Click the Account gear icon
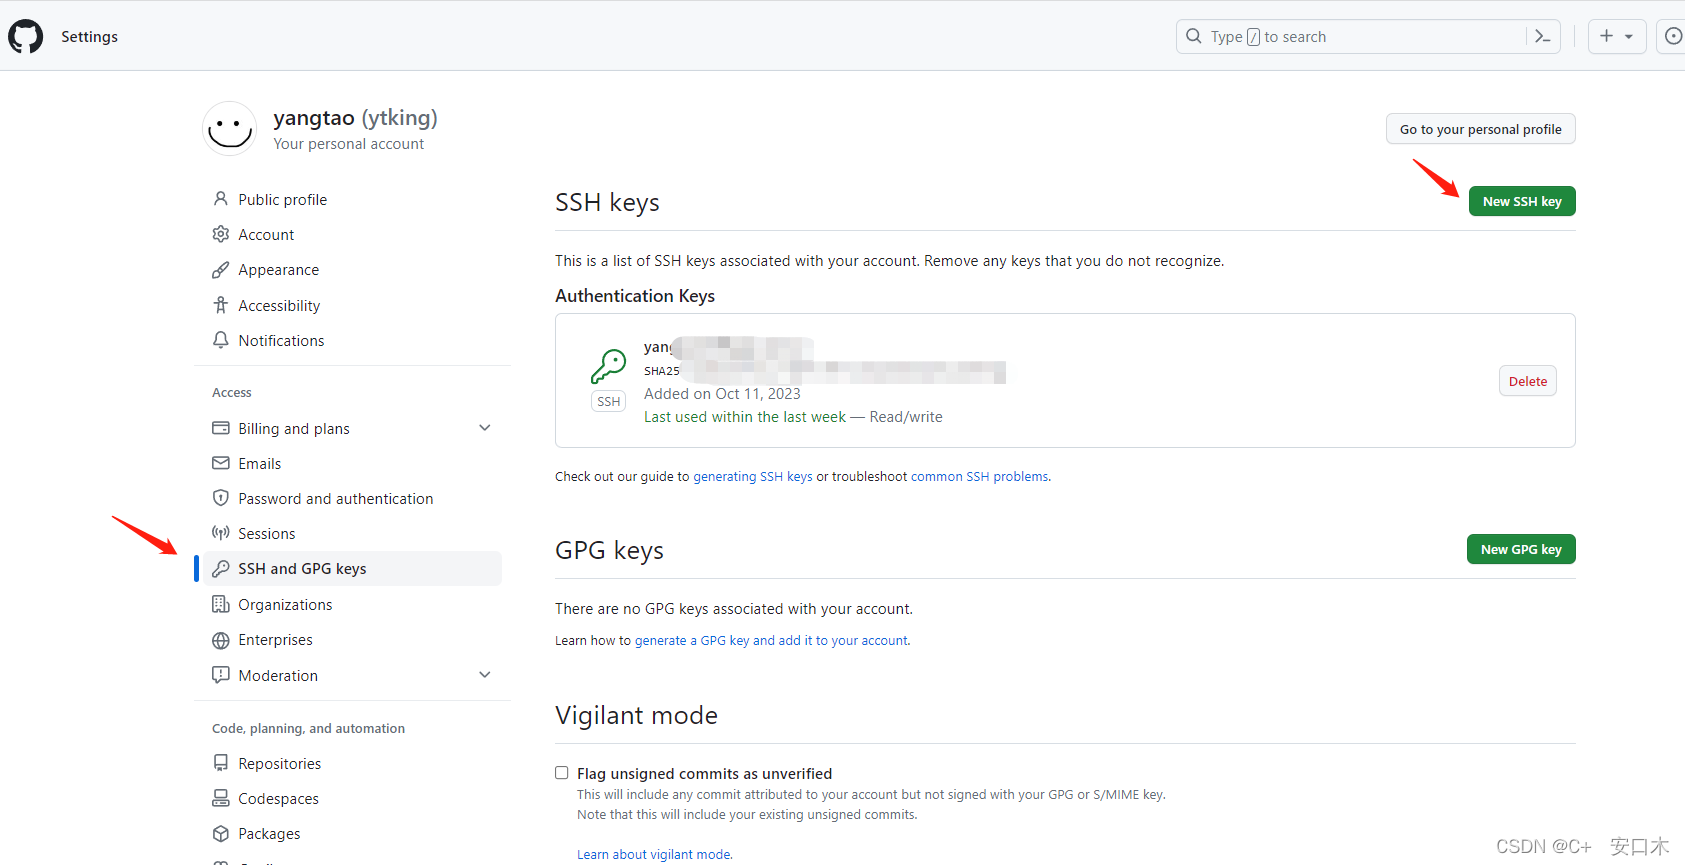The height and width of the screenshot is (865, 1685). click(x=221, y=234)
